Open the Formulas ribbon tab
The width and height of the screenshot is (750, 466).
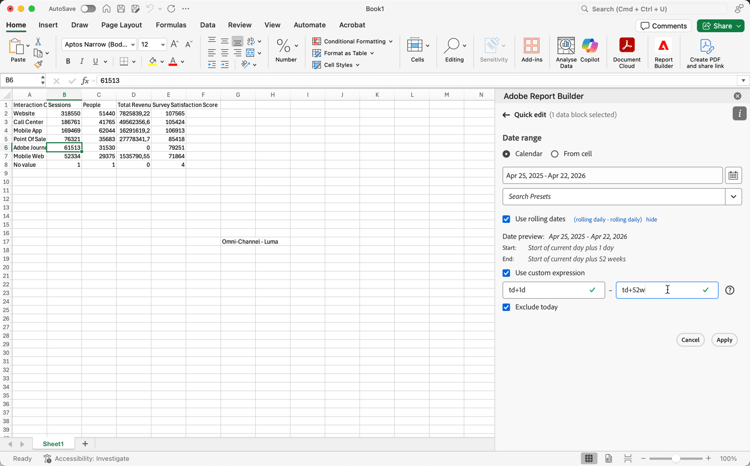point(171,25)
